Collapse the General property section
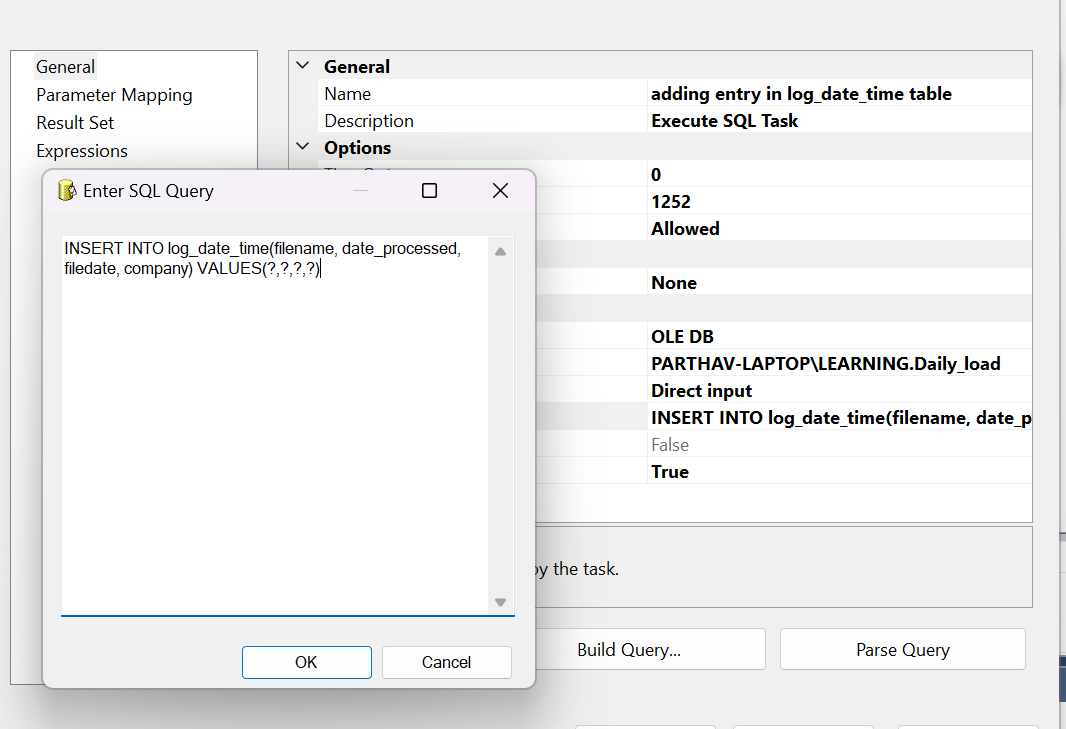 302,66
